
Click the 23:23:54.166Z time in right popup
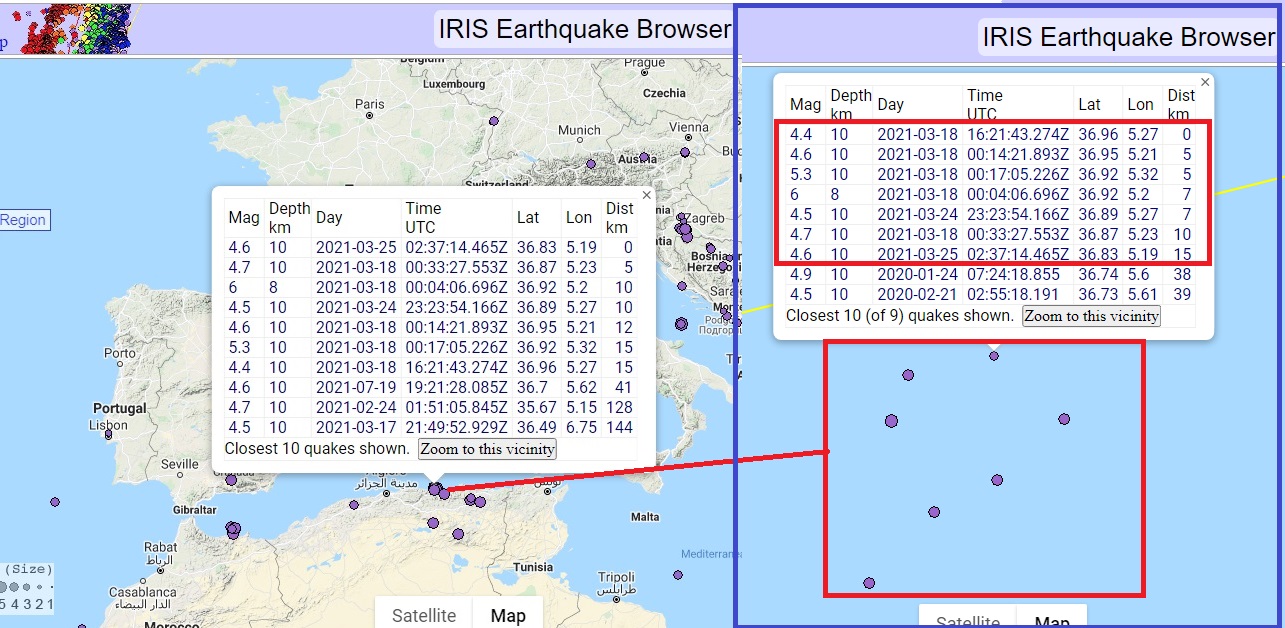[x=1018, y=214]
